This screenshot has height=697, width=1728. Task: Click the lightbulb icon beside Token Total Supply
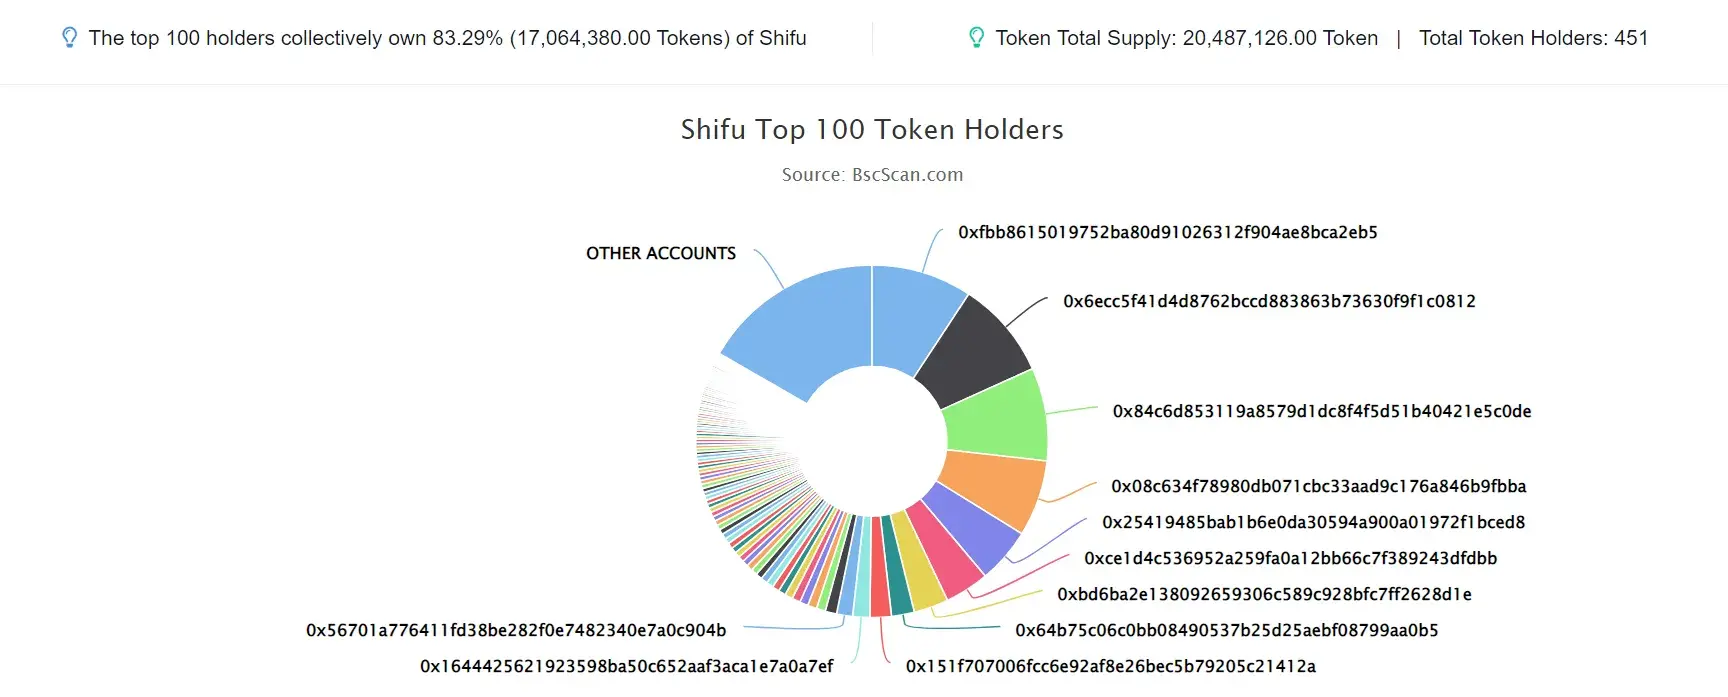pyautogui.click(x=976, y=38)
